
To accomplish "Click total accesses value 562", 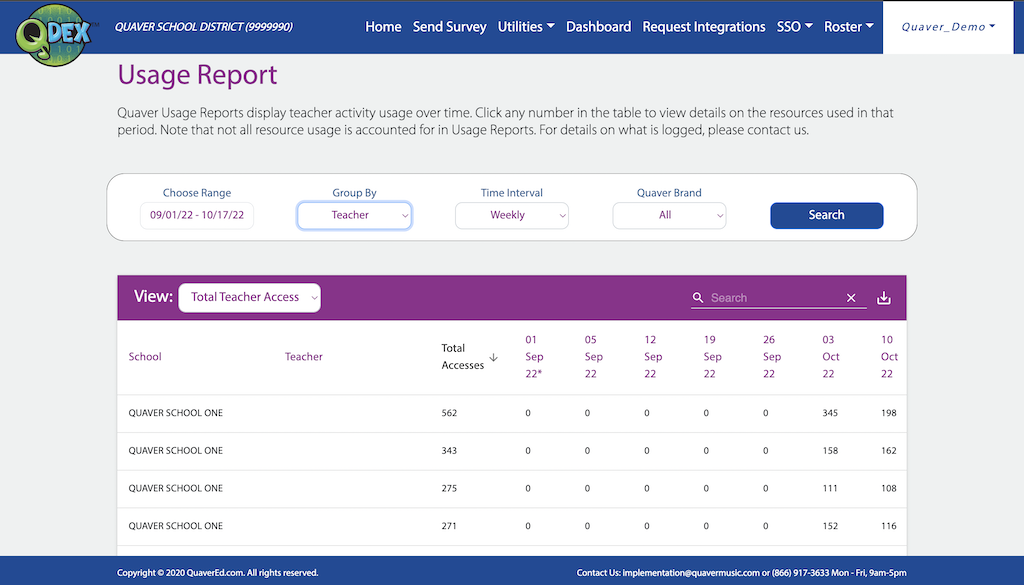I will pos(449,413).
